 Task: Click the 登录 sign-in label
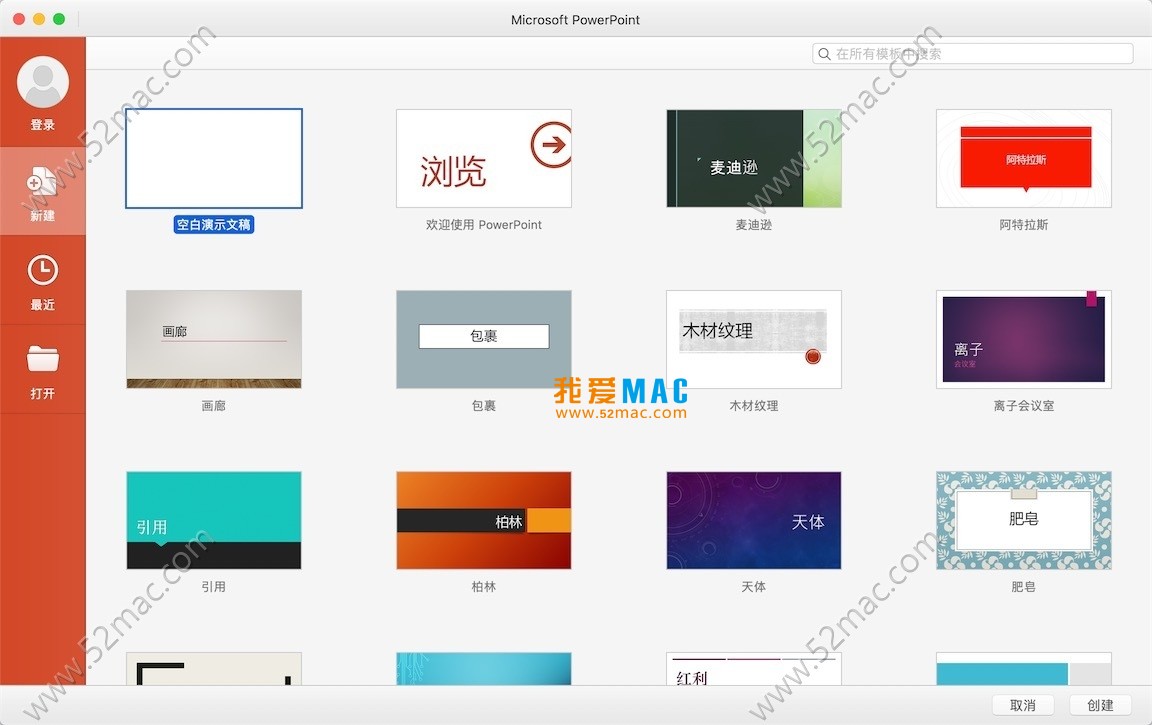click(43, 125)
